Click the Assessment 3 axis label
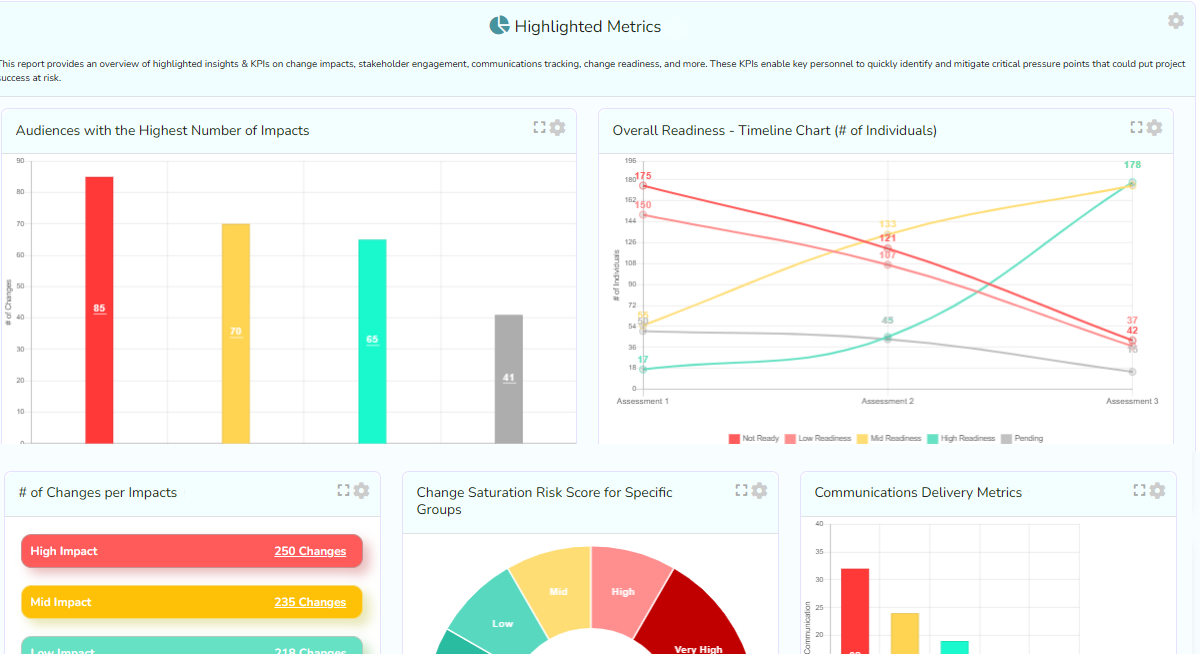1200x654 pixels. click(x=1132, y=401)
